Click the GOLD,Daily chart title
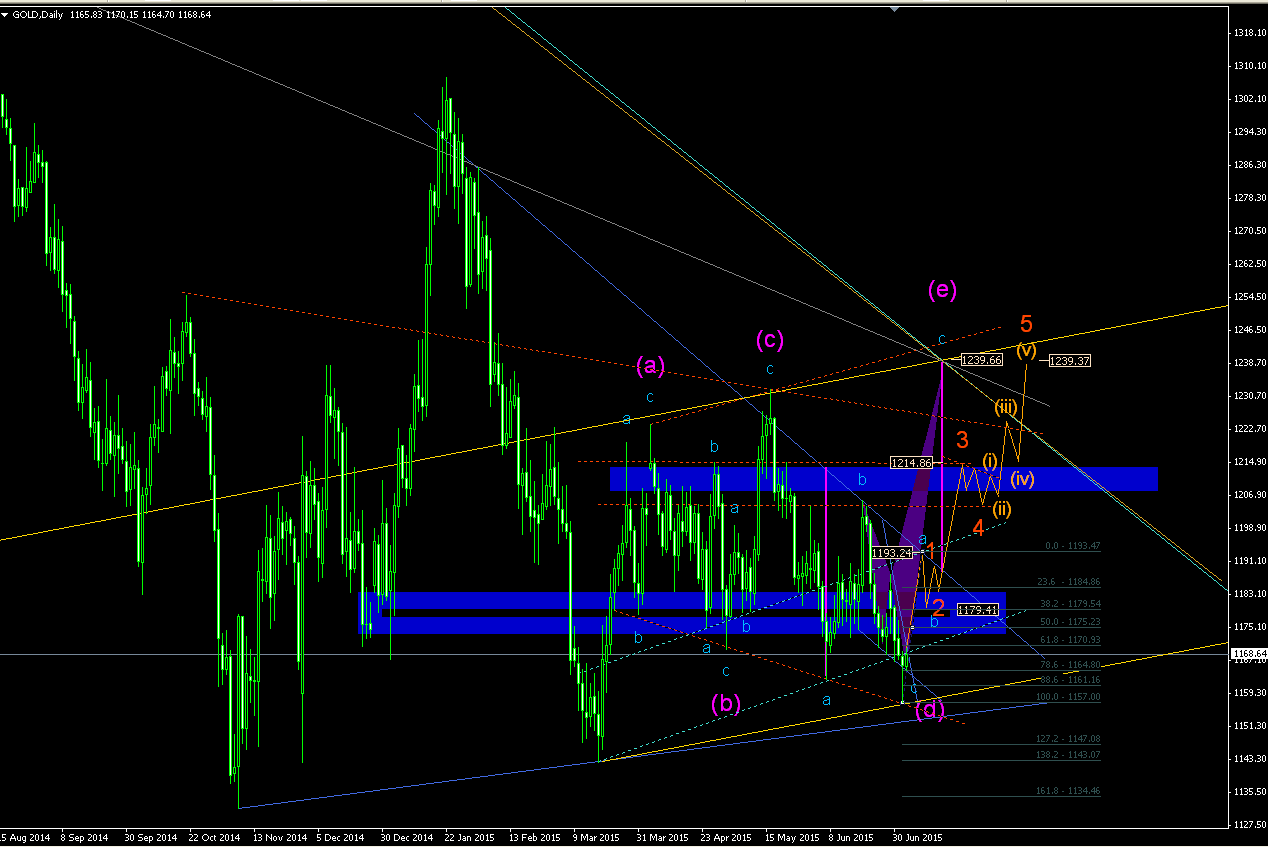 [x=38, y=15]
